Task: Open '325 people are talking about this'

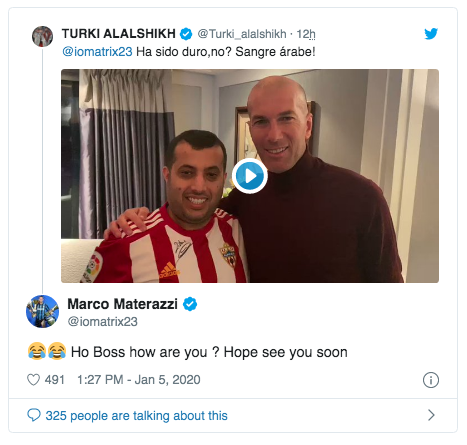Action: (136, 416)
